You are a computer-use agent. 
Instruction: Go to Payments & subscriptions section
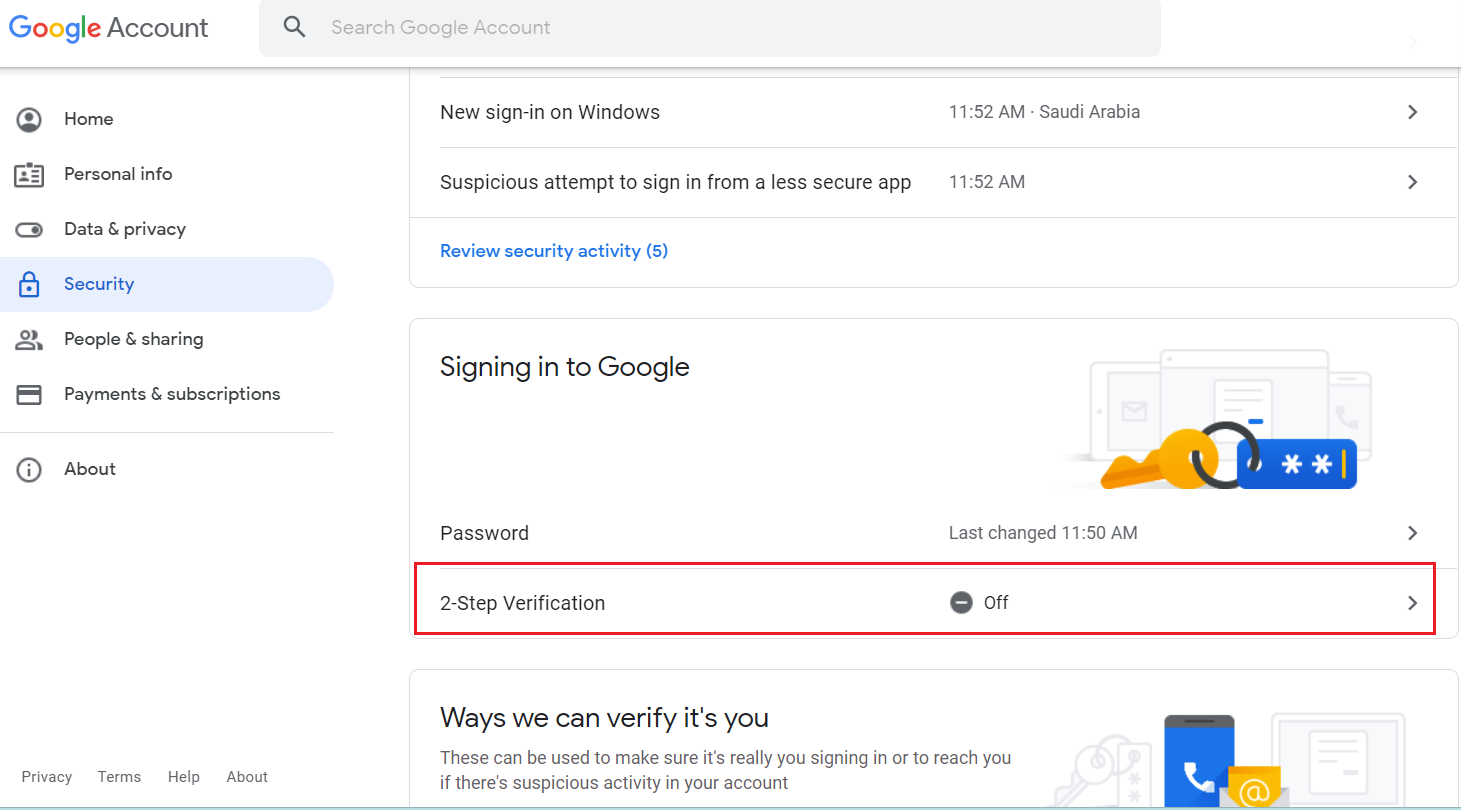172,394
